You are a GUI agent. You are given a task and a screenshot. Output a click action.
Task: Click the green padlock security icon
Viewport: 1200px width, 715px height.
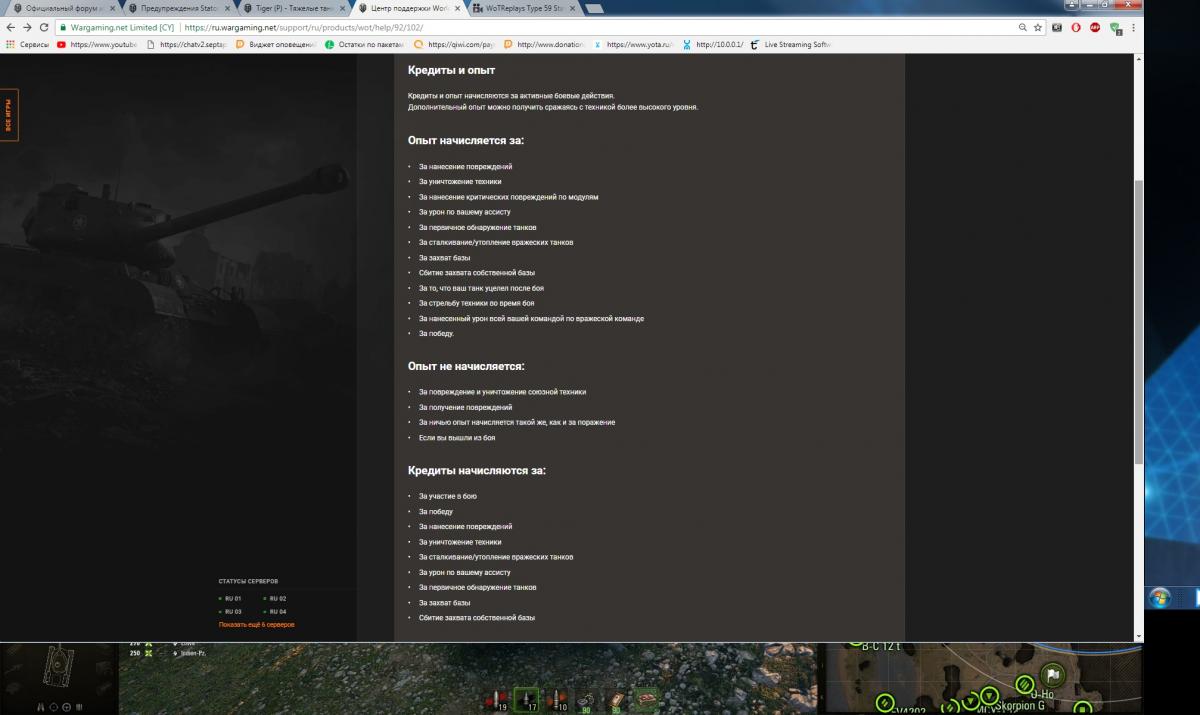[x=63, y=28]
